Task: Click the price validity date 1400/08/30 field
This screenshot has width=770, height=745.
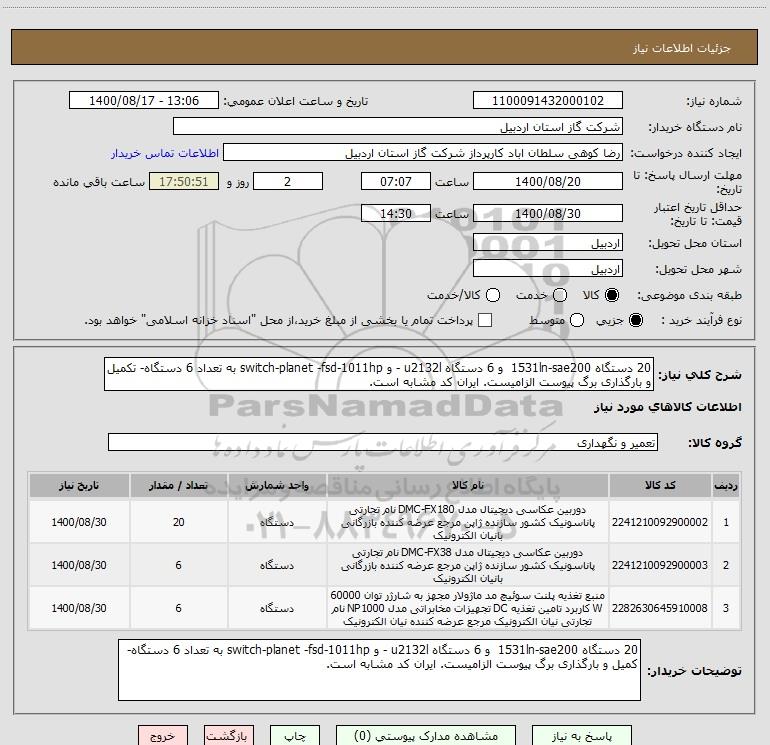Action: point(548,213)
